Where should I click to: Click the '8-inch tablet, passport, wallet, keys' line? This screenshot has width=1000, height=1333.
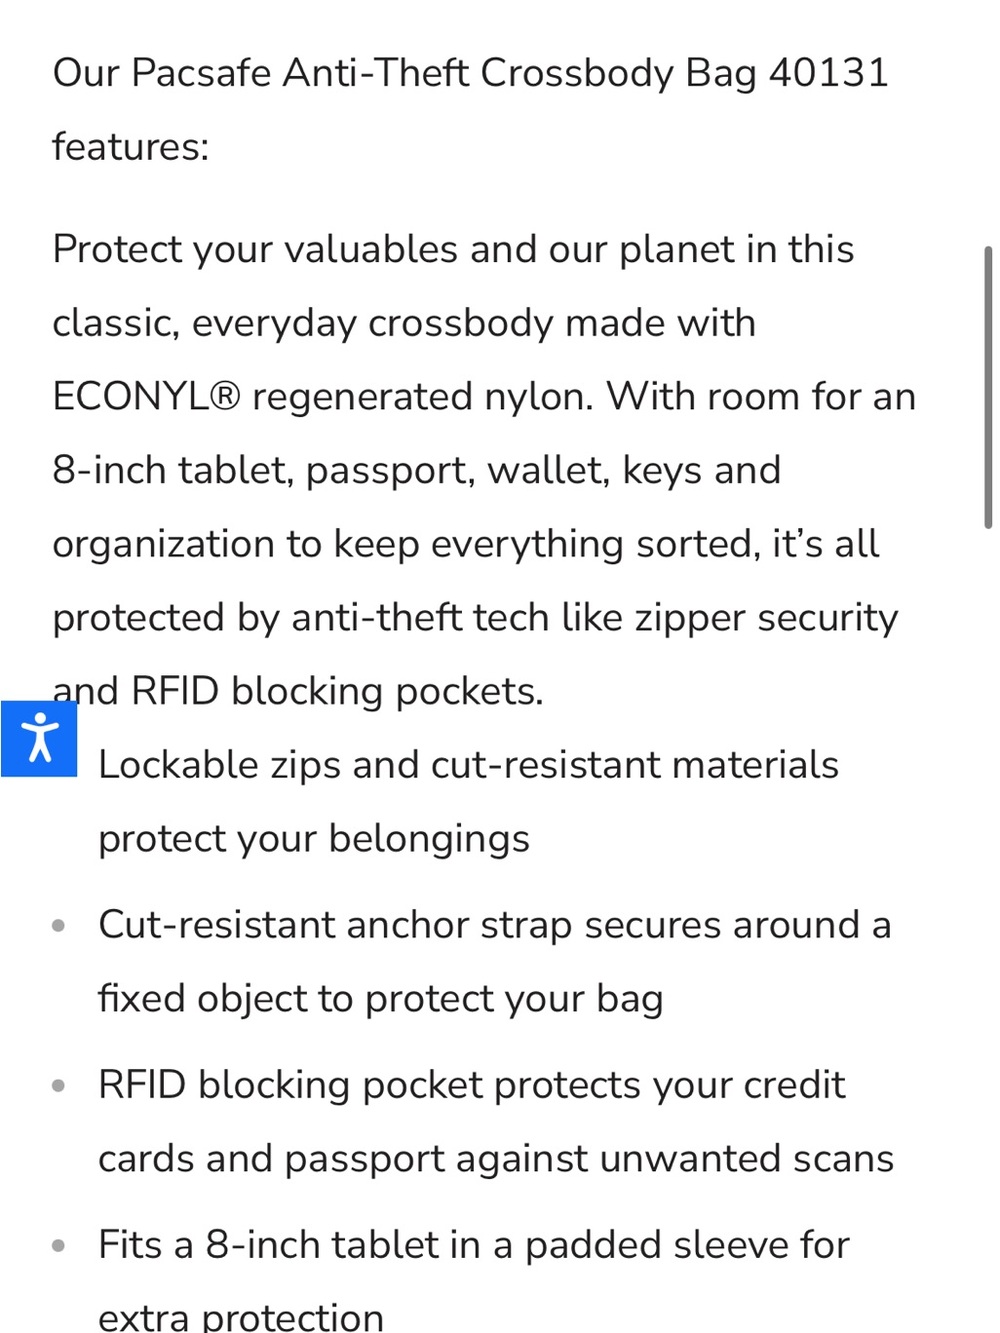click(416, 470)
